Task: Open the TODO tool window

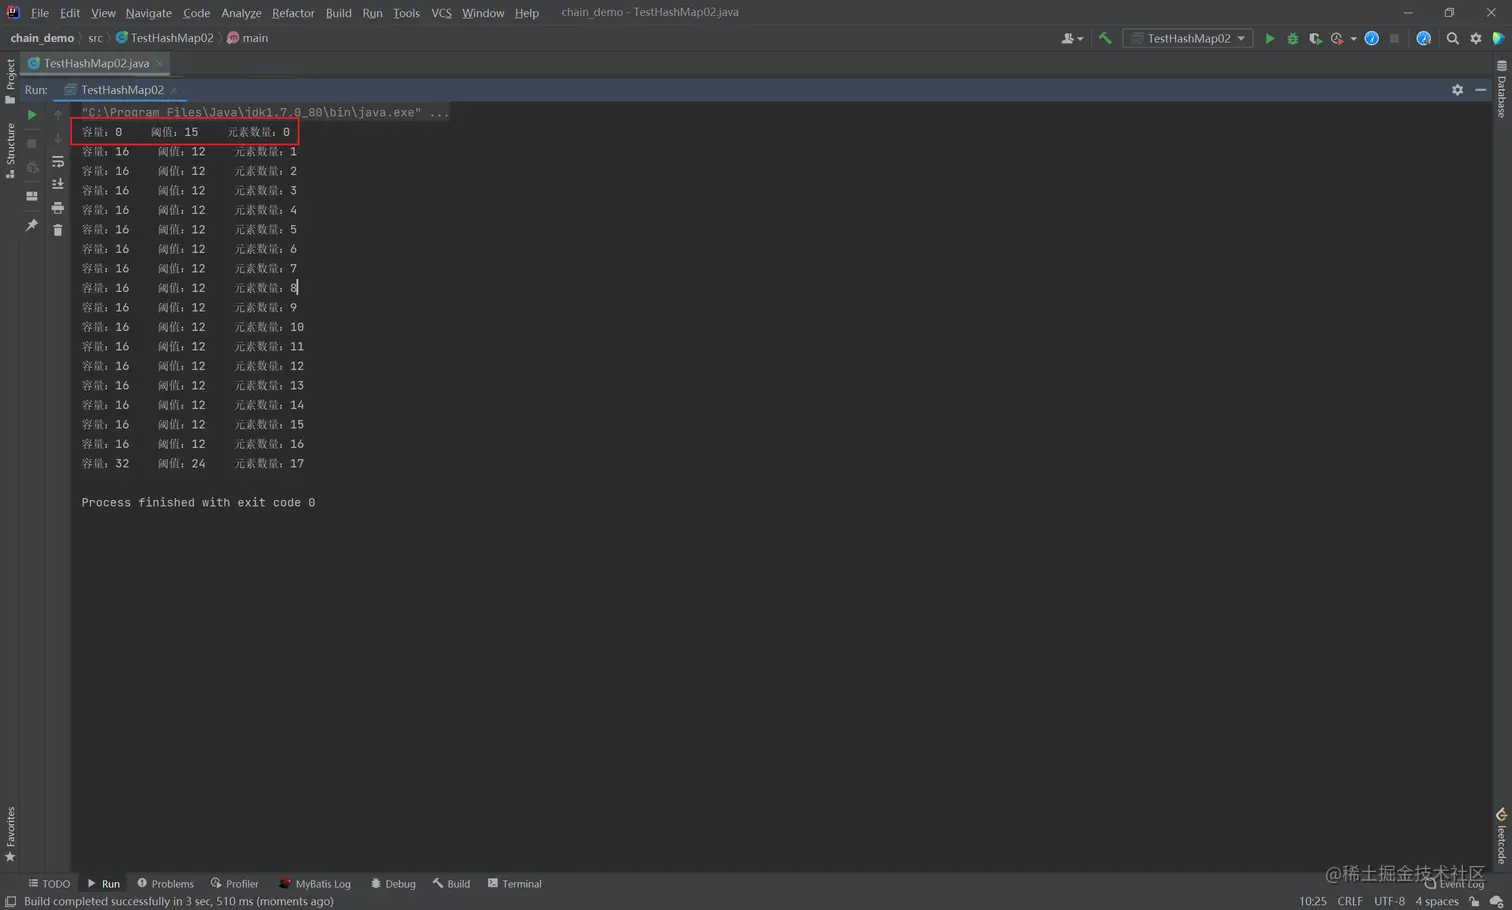Action: pos(49,884)
